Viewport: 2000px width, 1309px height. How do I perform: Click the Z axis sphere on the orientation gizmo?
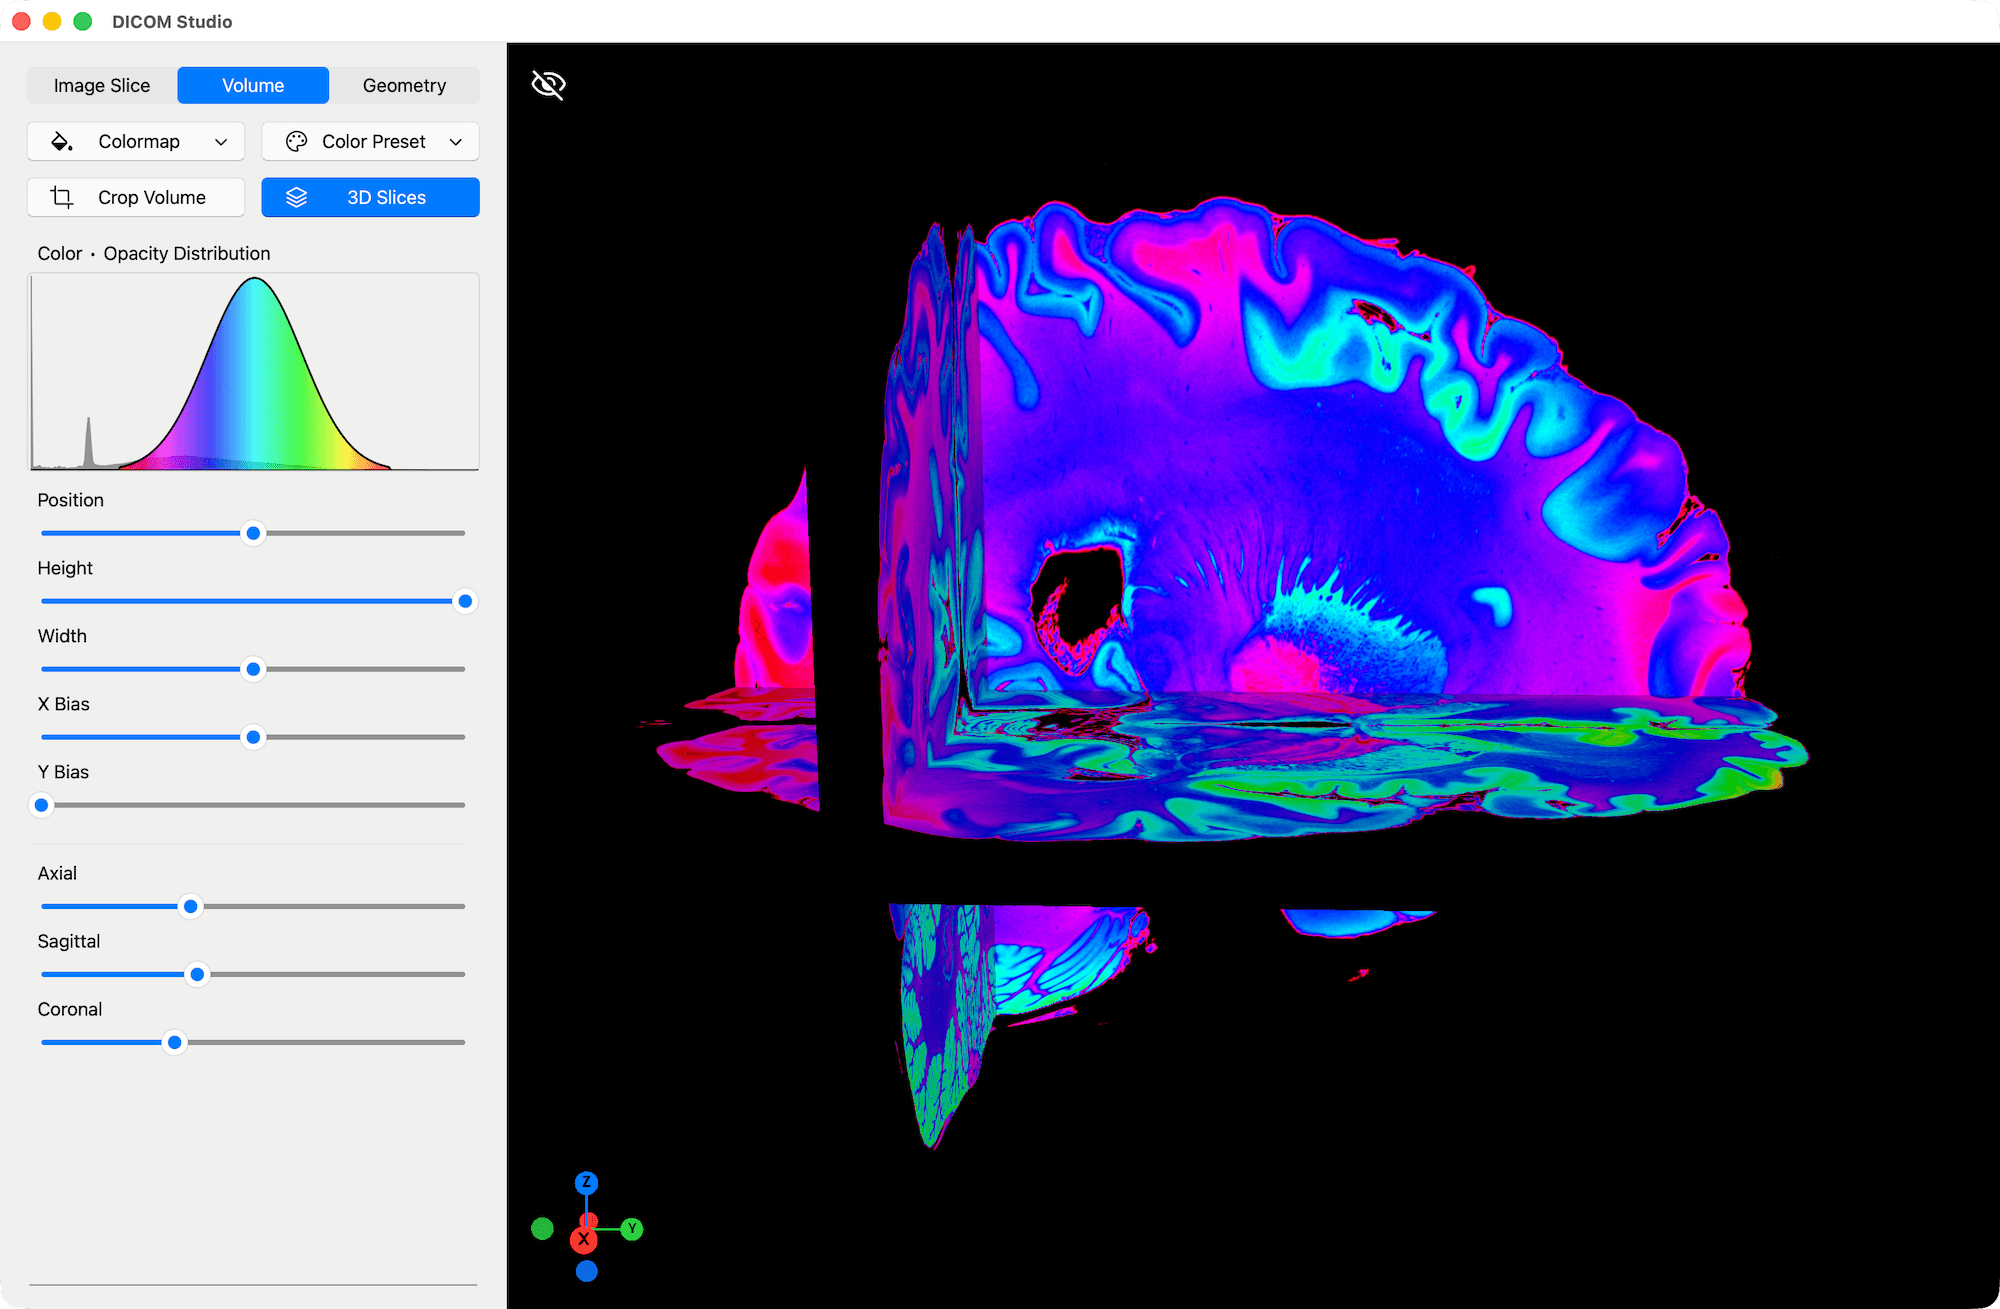[586, 1183]
